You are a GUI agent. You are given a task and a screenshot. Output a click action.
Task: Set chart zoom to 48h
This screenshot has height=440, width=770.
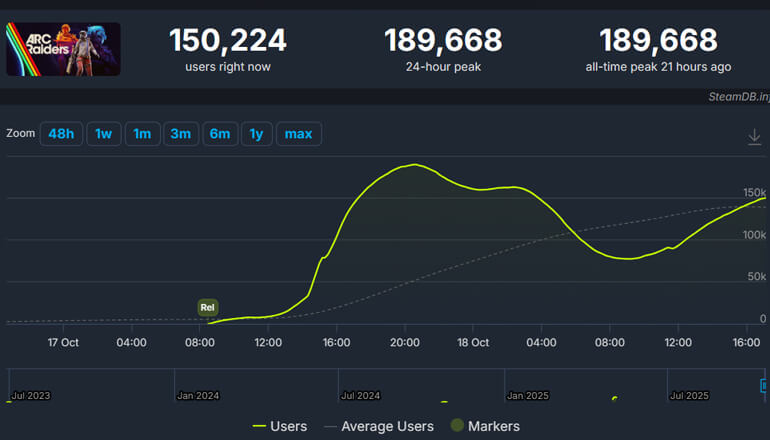coord(60,134)
